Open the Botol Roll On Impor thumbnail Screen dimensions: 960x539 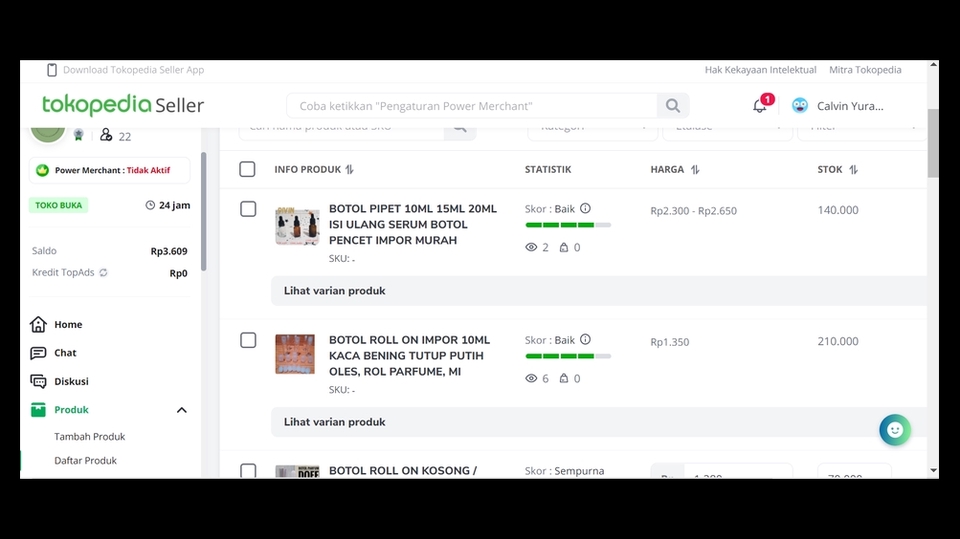tap(295, 354)
